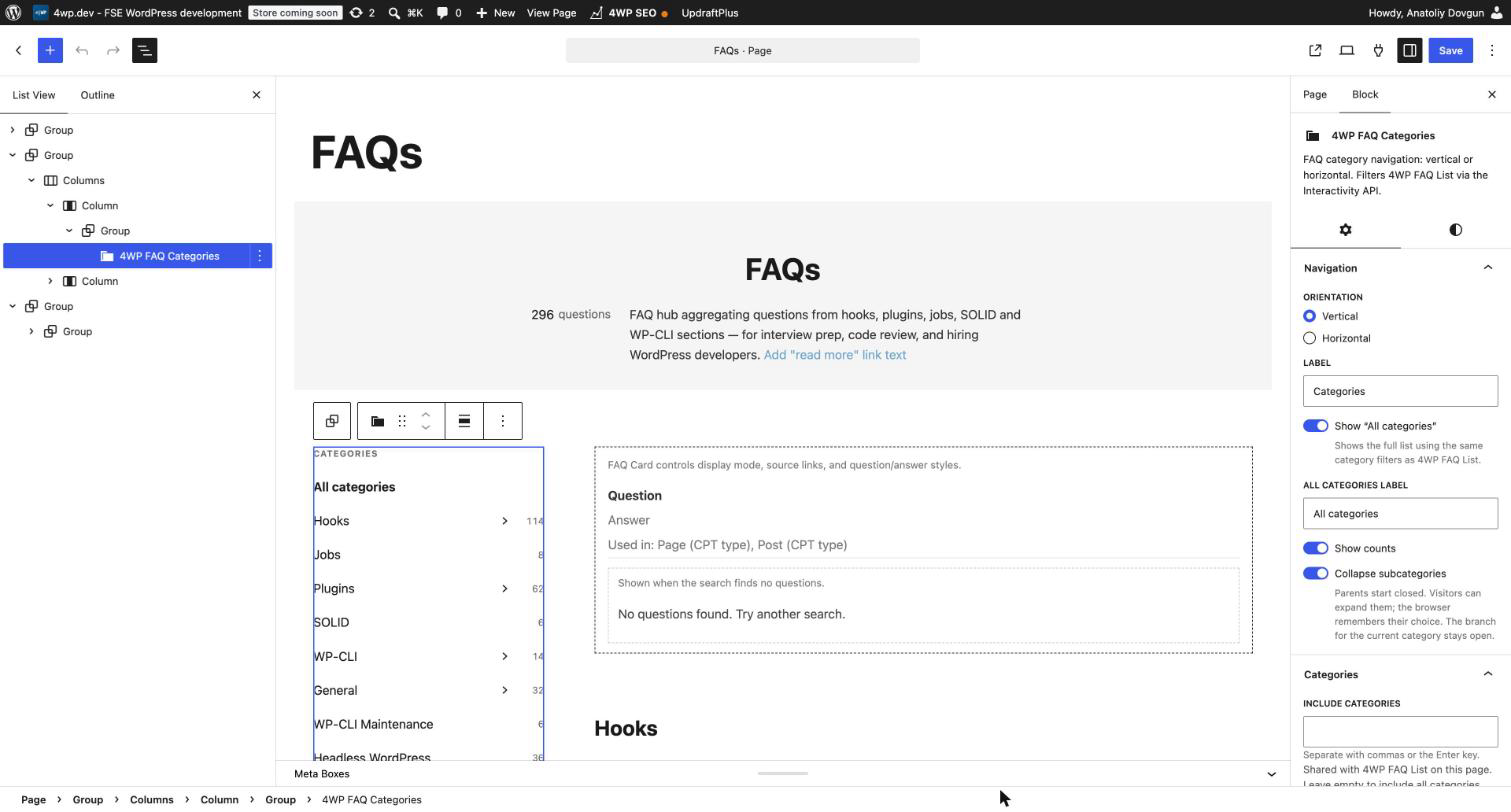Viewport: 1511px width, 812px height.
Task: Open the UpdraftPlus admin bar menu
Action: click(x=709, y=13)
